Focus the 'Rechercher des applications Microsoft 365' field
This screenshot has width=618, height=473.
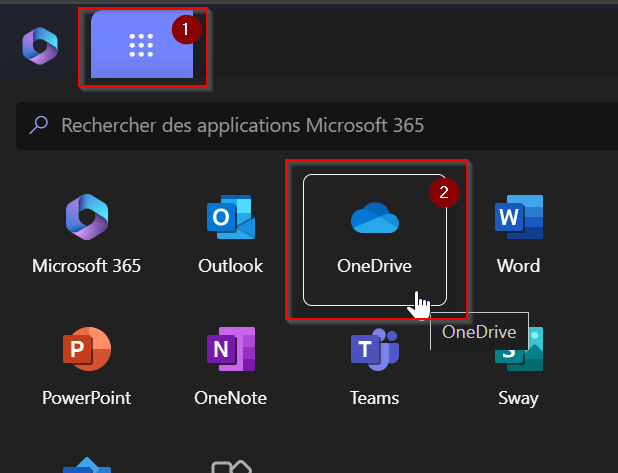point(300,125)
